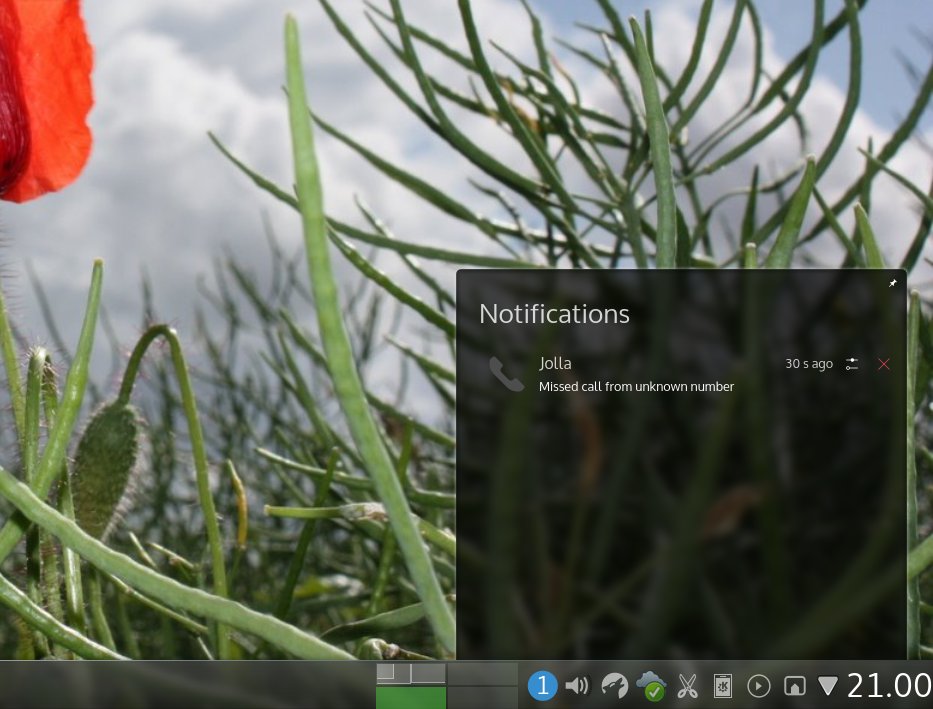Expand hidden system tray icons arrow

(x=828, y=686)
